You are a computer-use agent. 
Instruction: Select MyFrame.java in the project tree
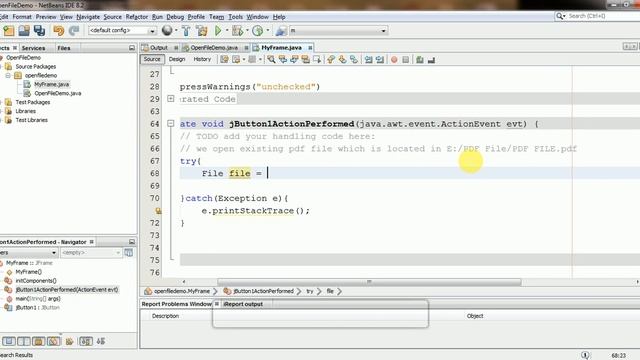pos(51,84)
